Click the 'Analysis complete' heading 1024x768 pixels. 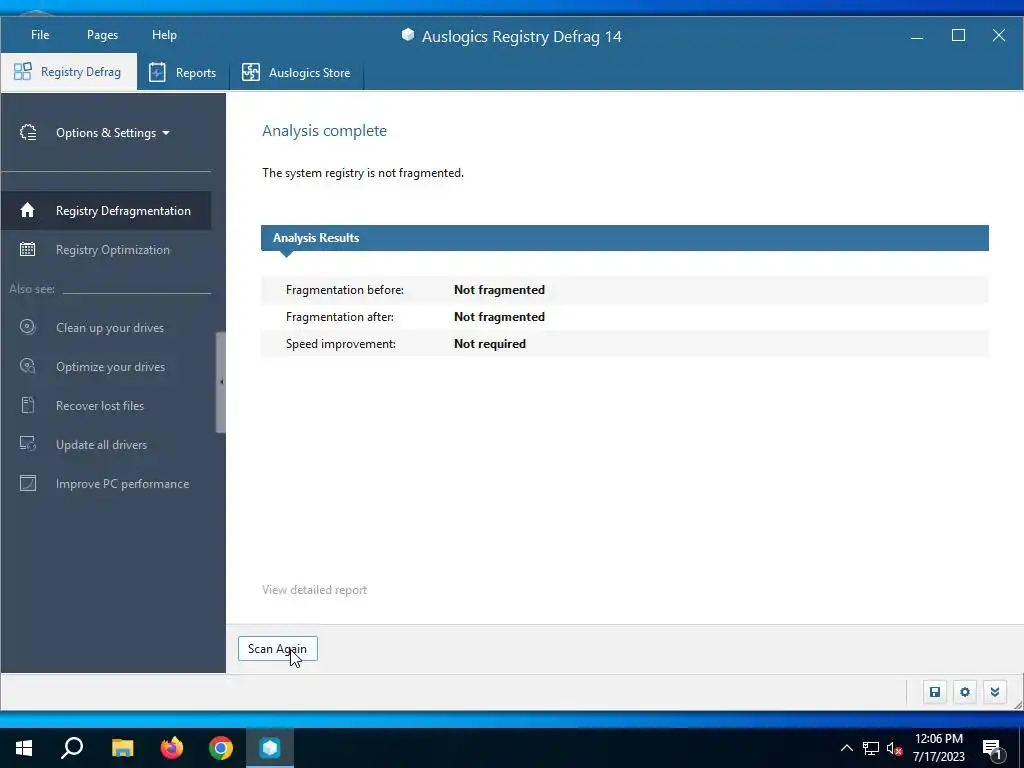[325, 131]
